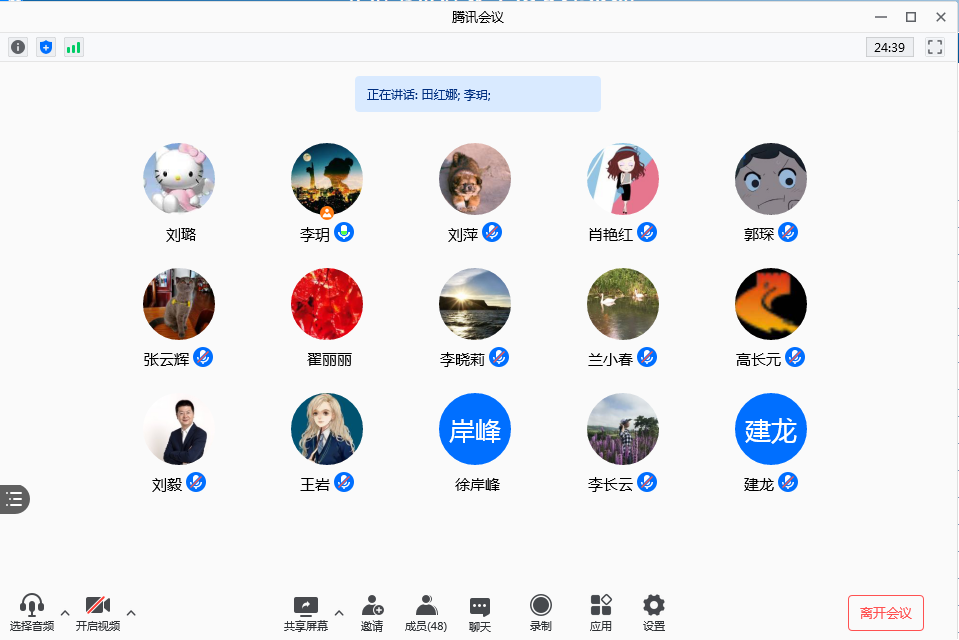Viewport: 959px width, 640px height.
Task: Open the Invite (邀请) option
Action: tap(372, 613)
